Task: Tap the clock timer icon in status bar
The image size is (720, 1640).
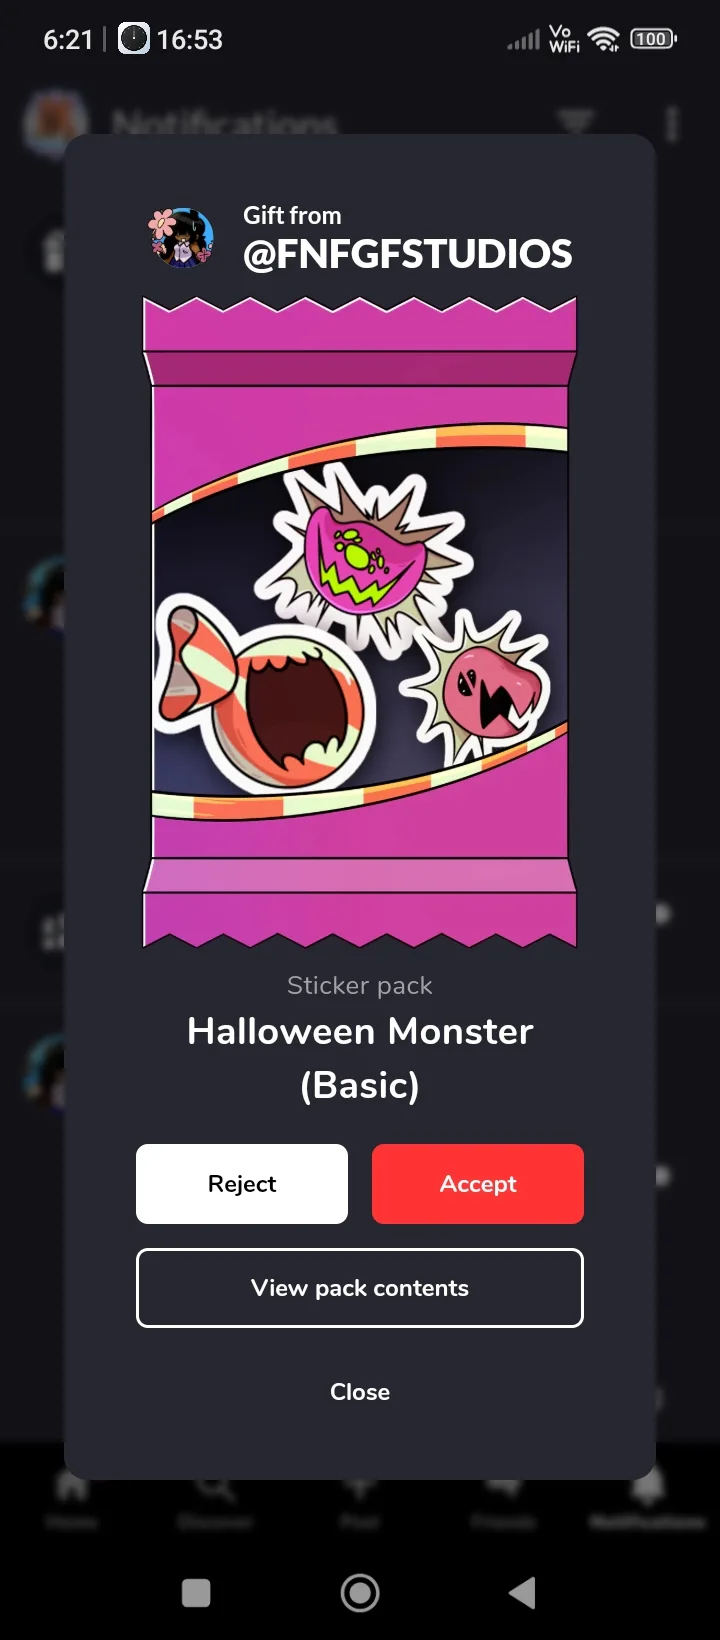Action: [x=134, y=39]
